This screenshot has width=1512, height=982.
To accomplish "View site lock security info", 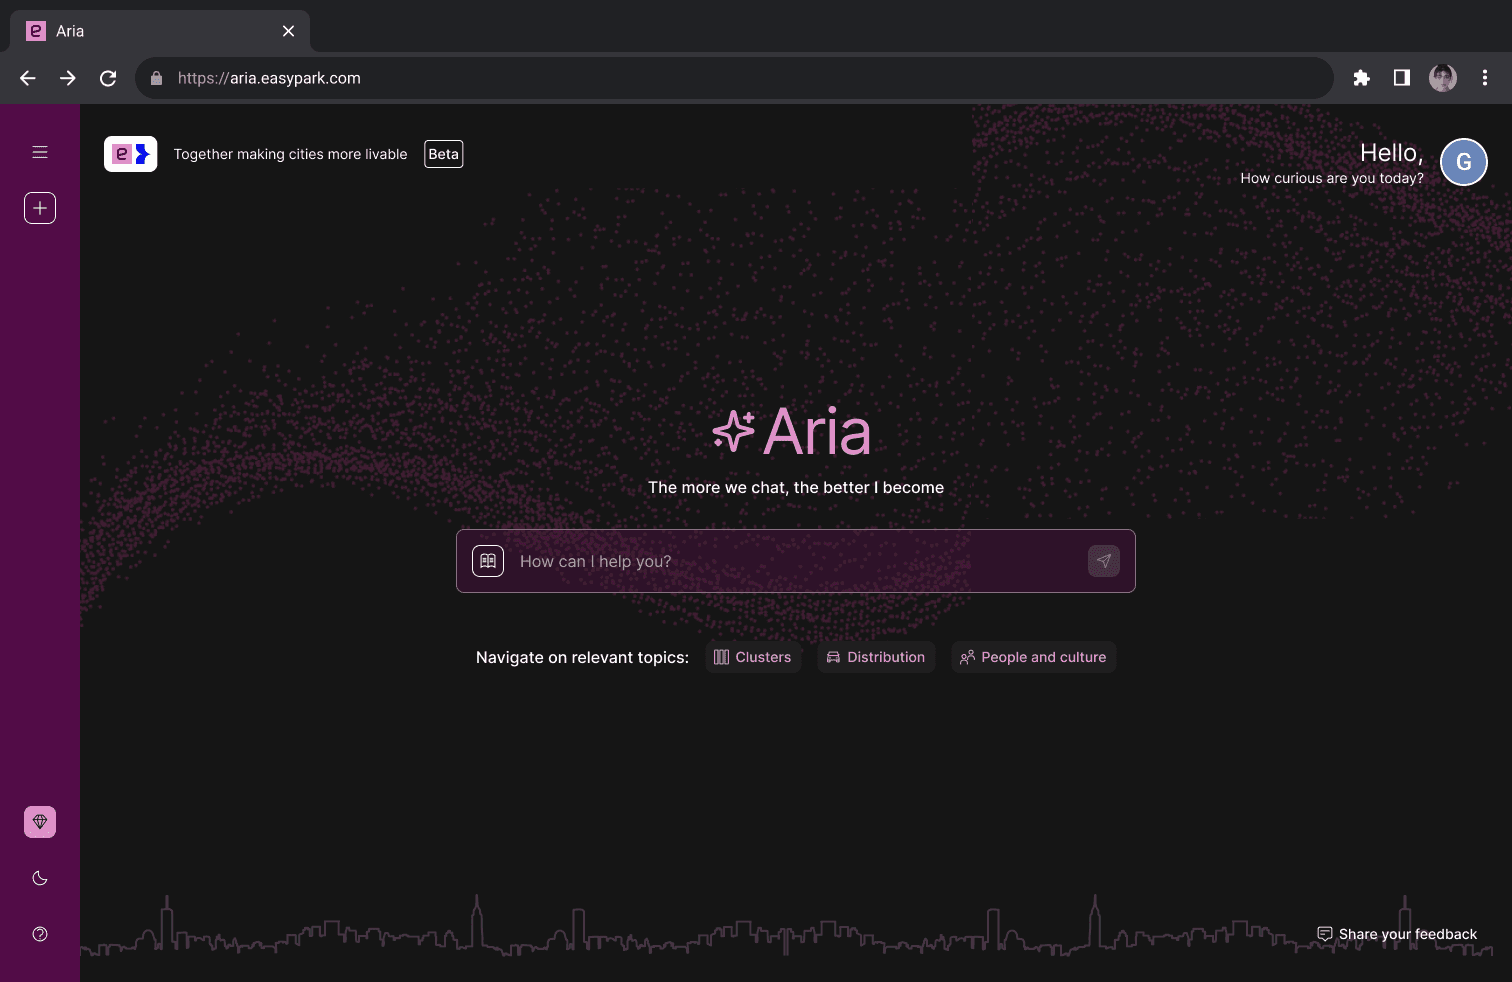I will 156,78.
